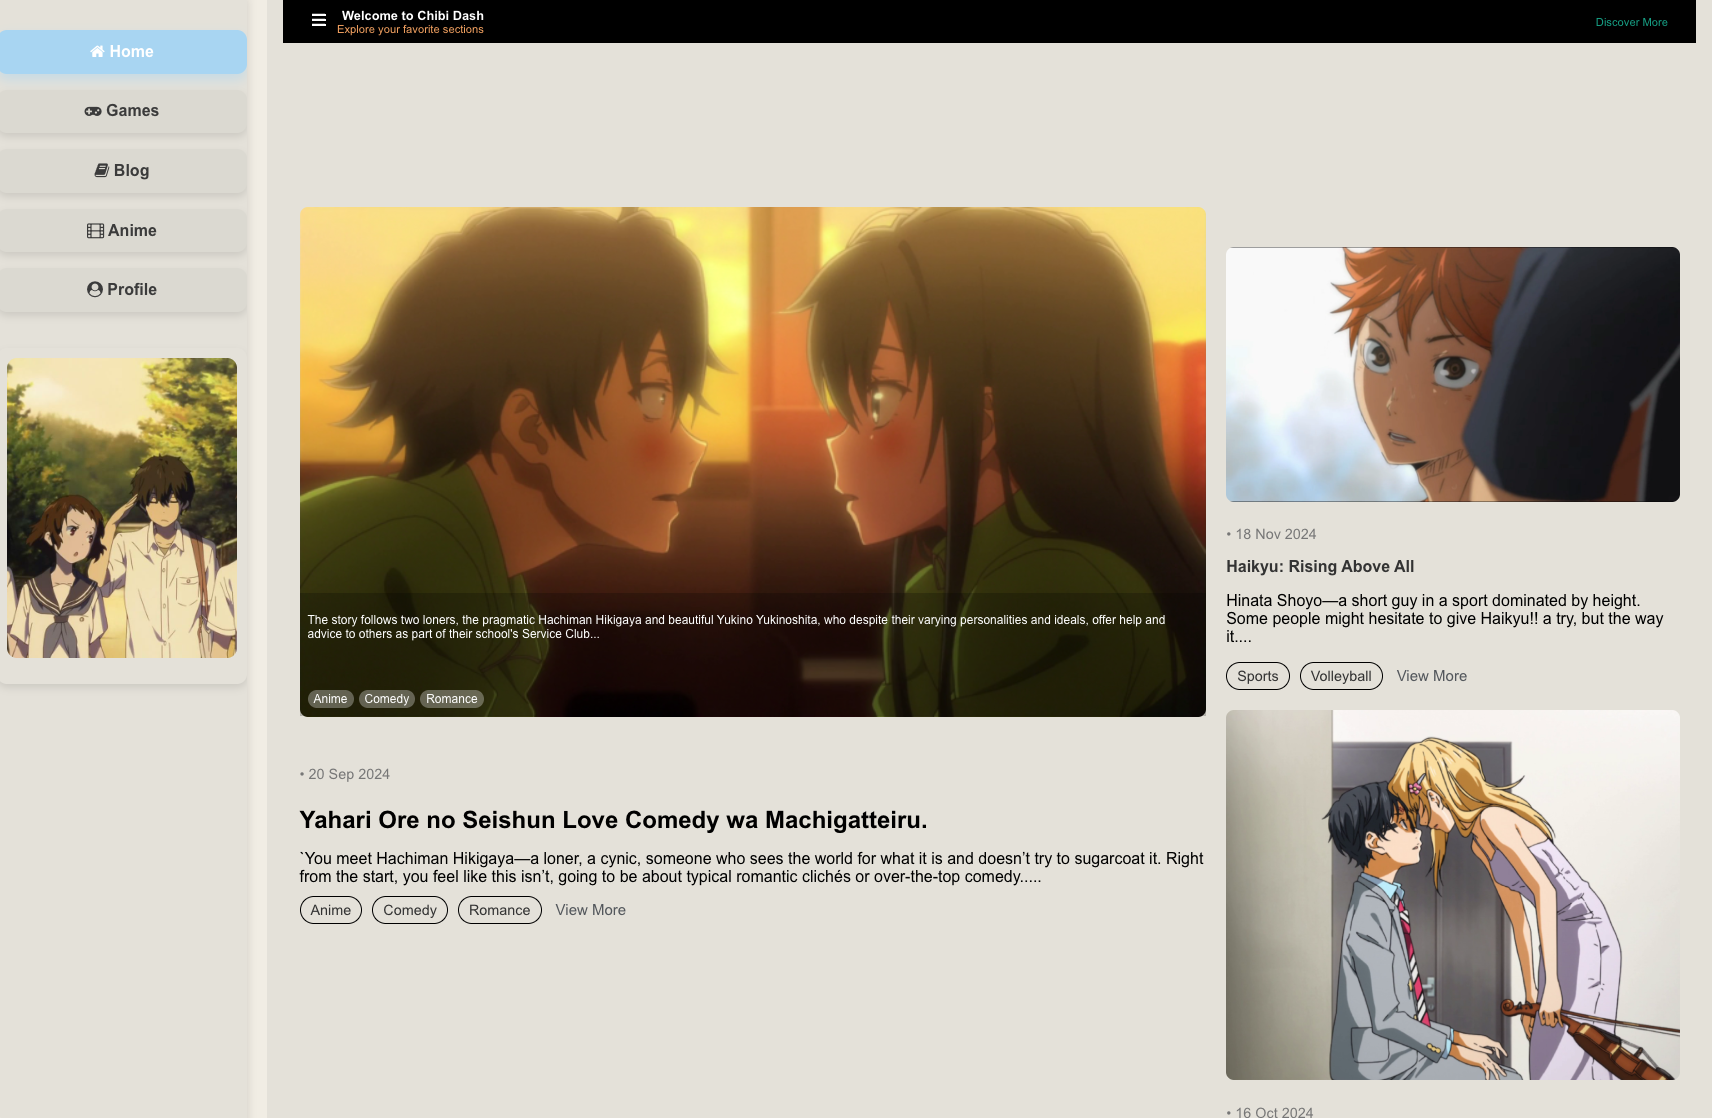
Task: Click the Games controller icon
Action: [93, 111]
